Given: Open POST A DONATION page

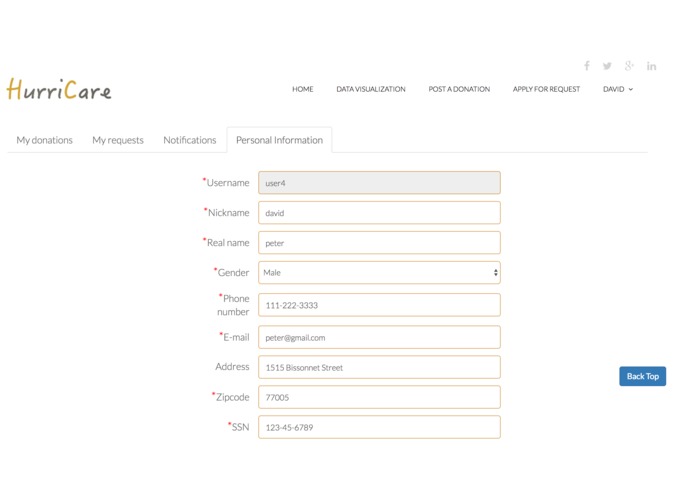Looking at the screenshot, I should coord(459,89).
